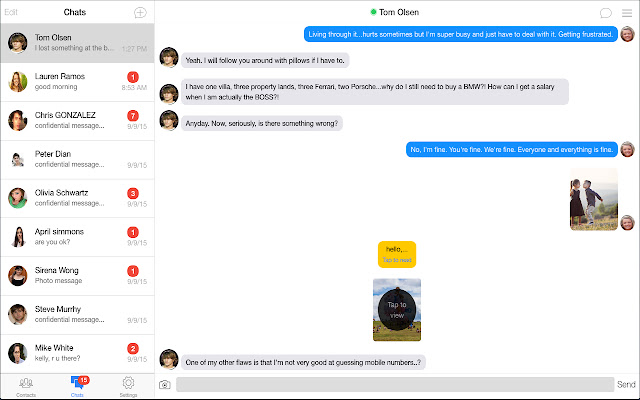The image size is (640, 400).
Task: Start a new chat with plus icon
Action: pyautogui.click(x=140, y=13)
